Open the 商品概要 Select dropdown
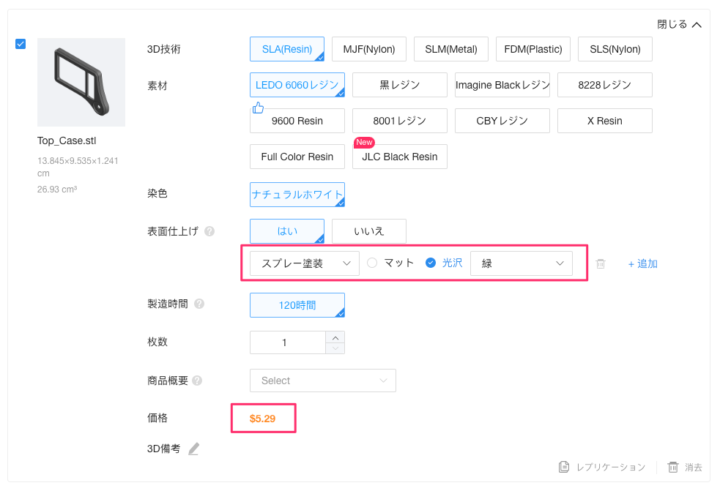The height and width of the screenshot is (491, 720). pos(322,381)
